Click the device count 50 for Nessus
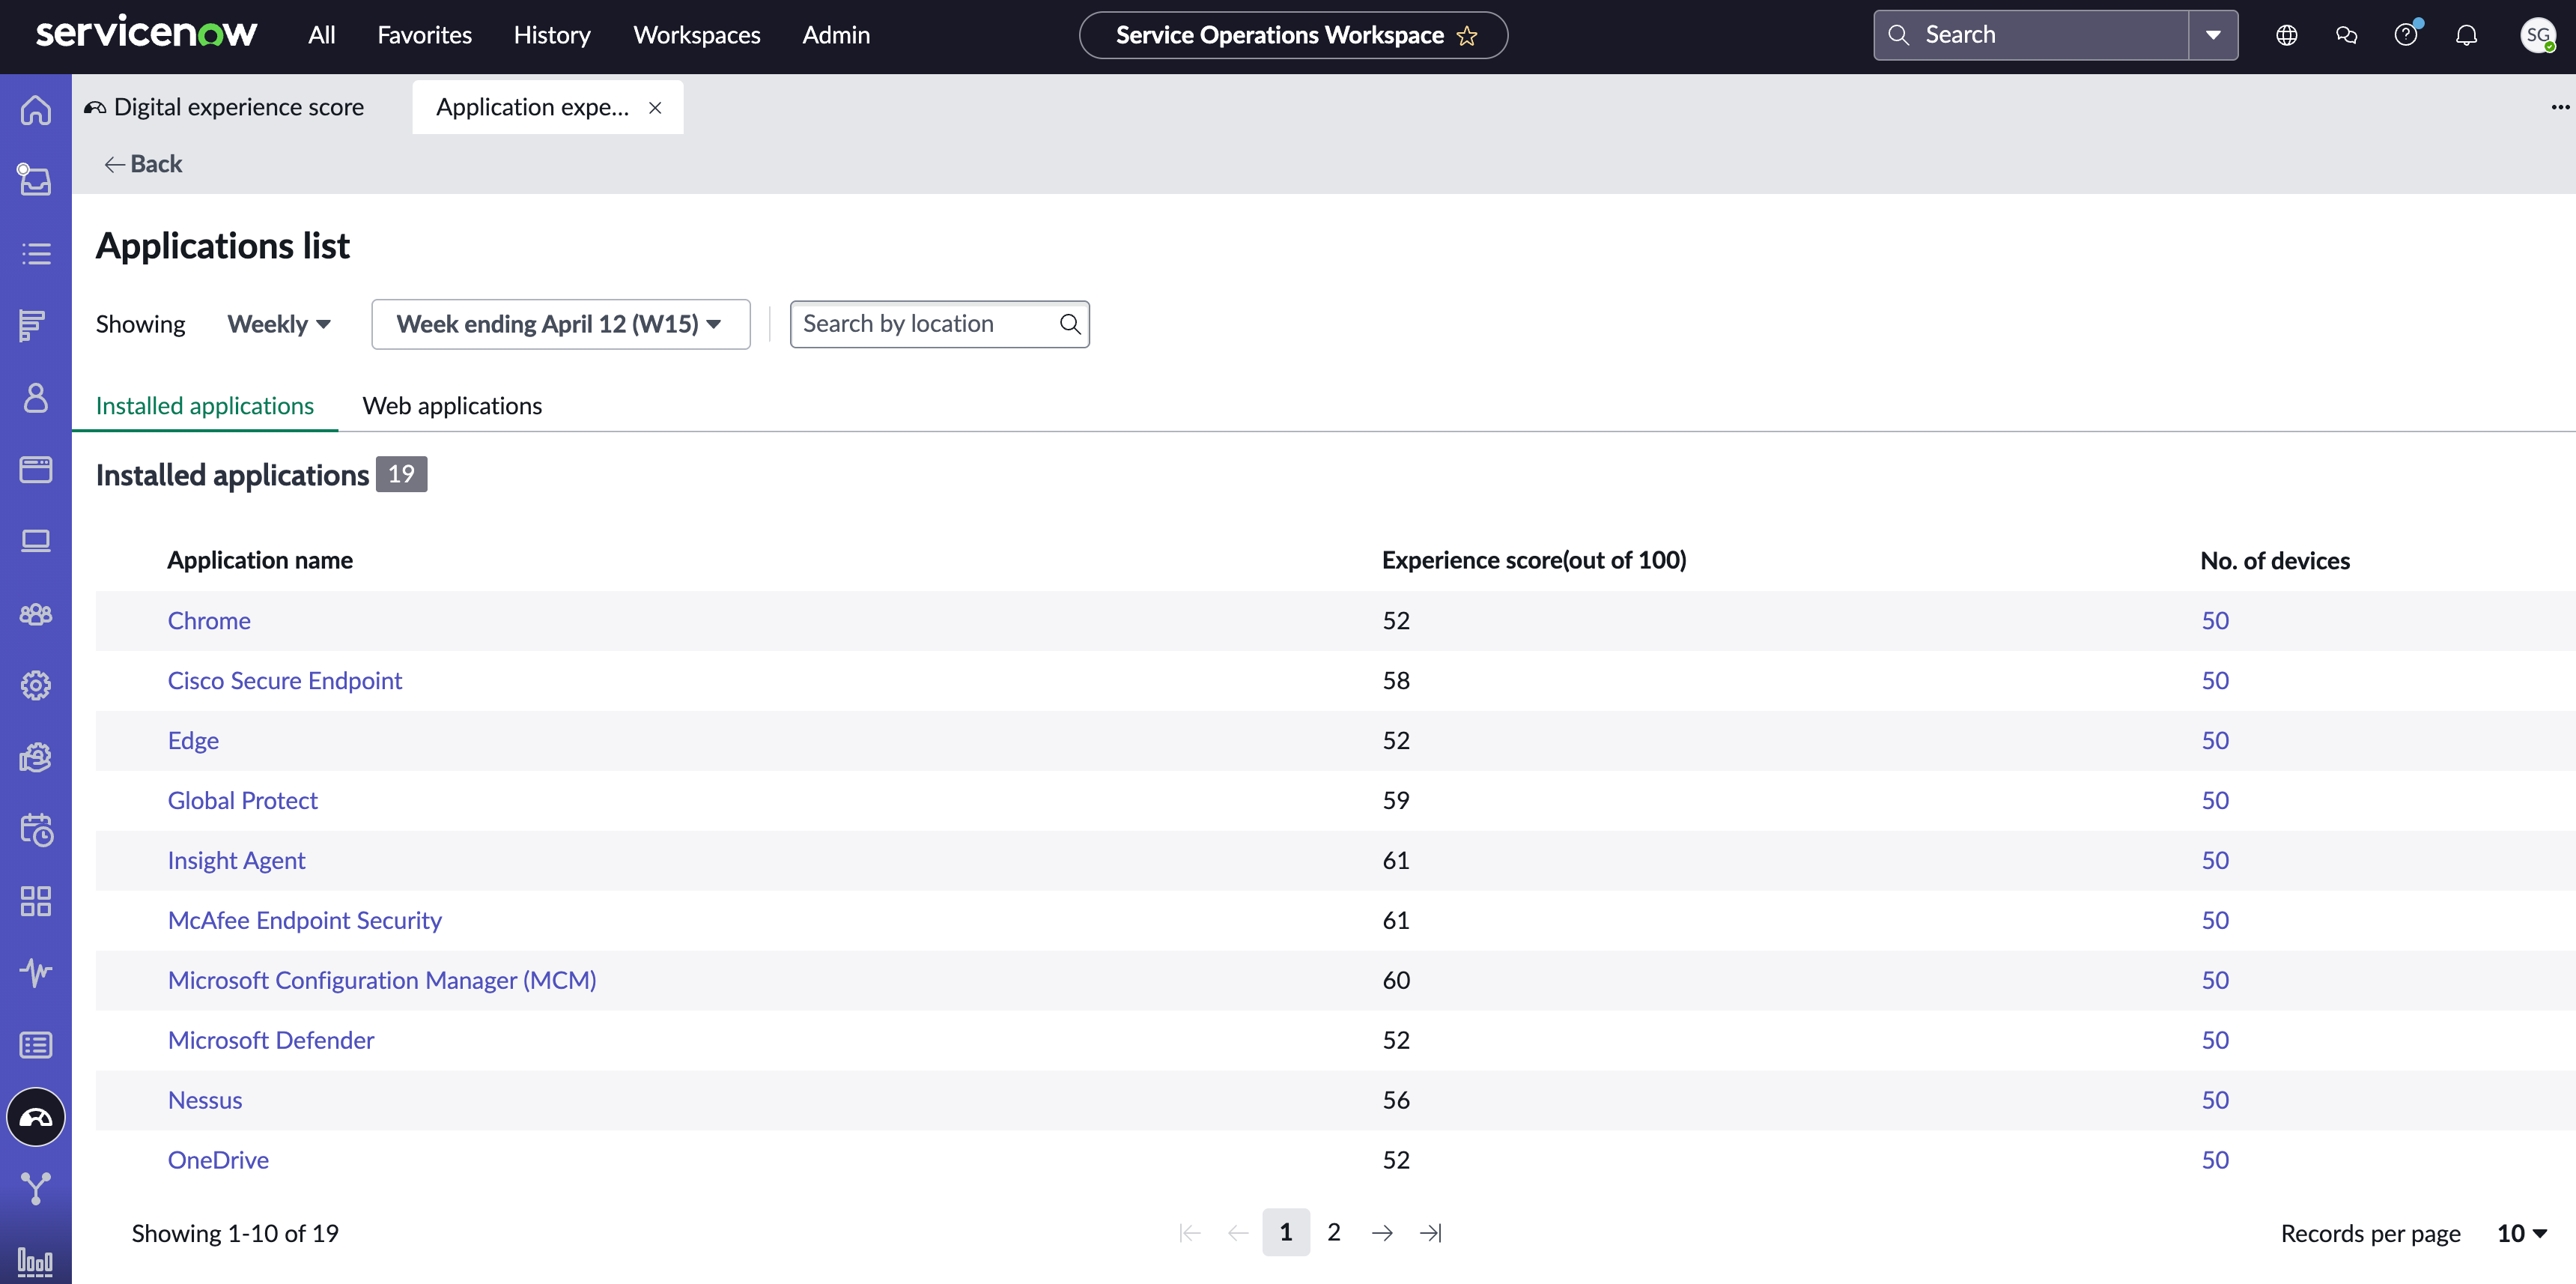Image resolution: width=2576 pixels, height=1284 pixels. pyautogui.click(x=2215, y=1100)
